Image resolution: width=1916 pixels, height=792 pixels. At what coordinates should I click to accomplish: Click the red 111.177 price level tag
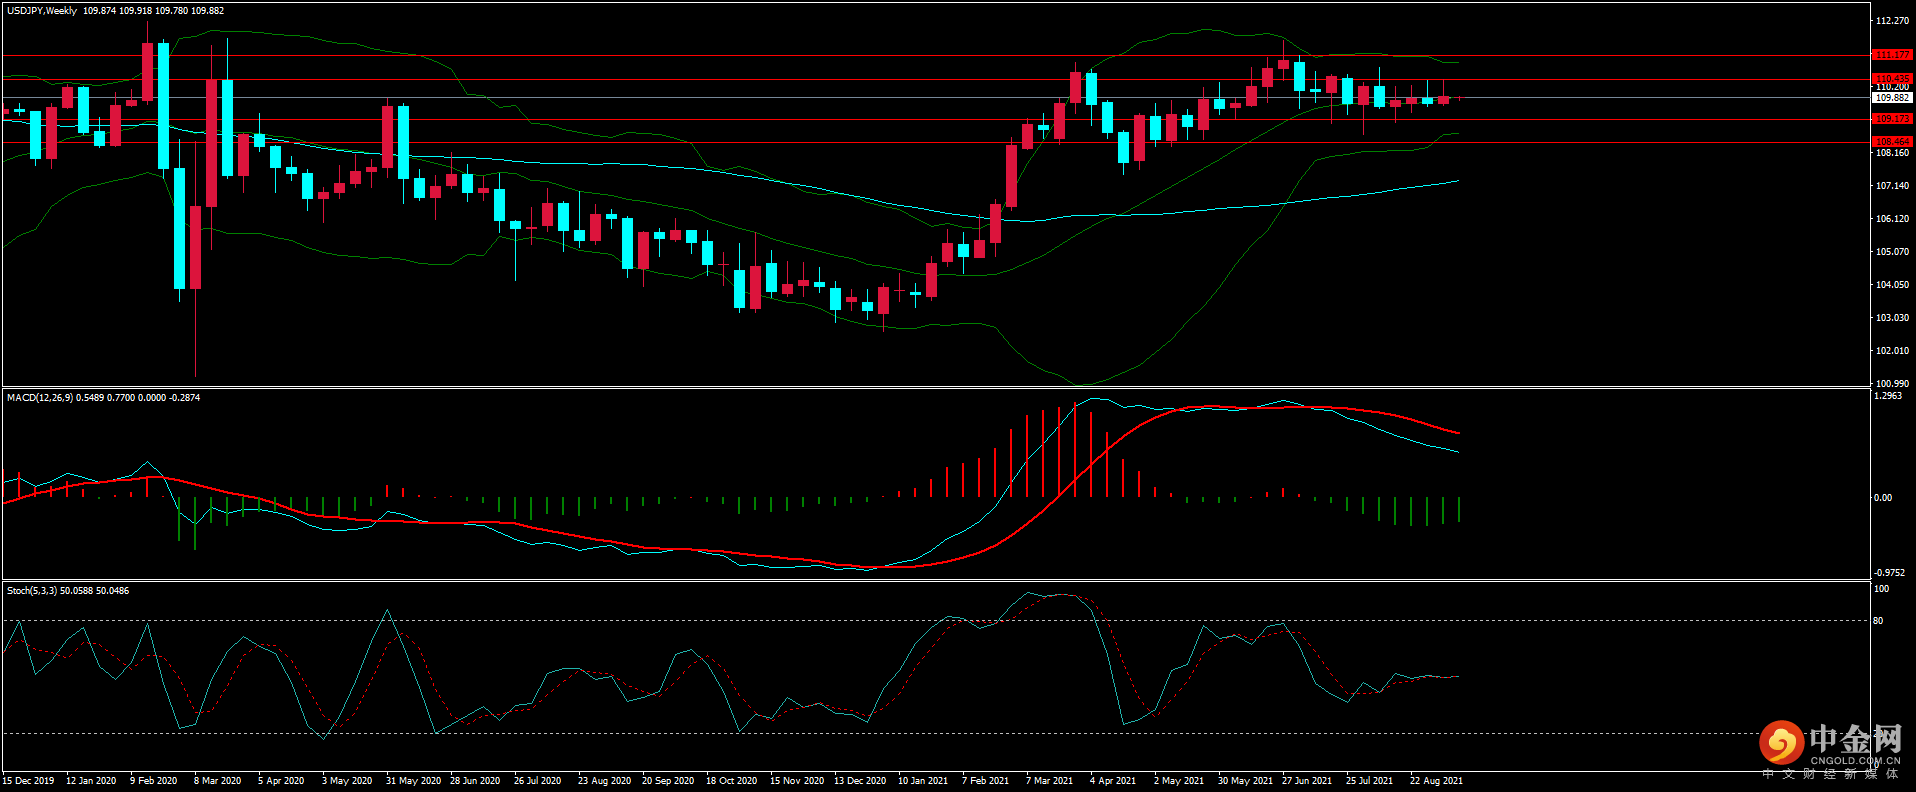click(x=1892, y=55)
